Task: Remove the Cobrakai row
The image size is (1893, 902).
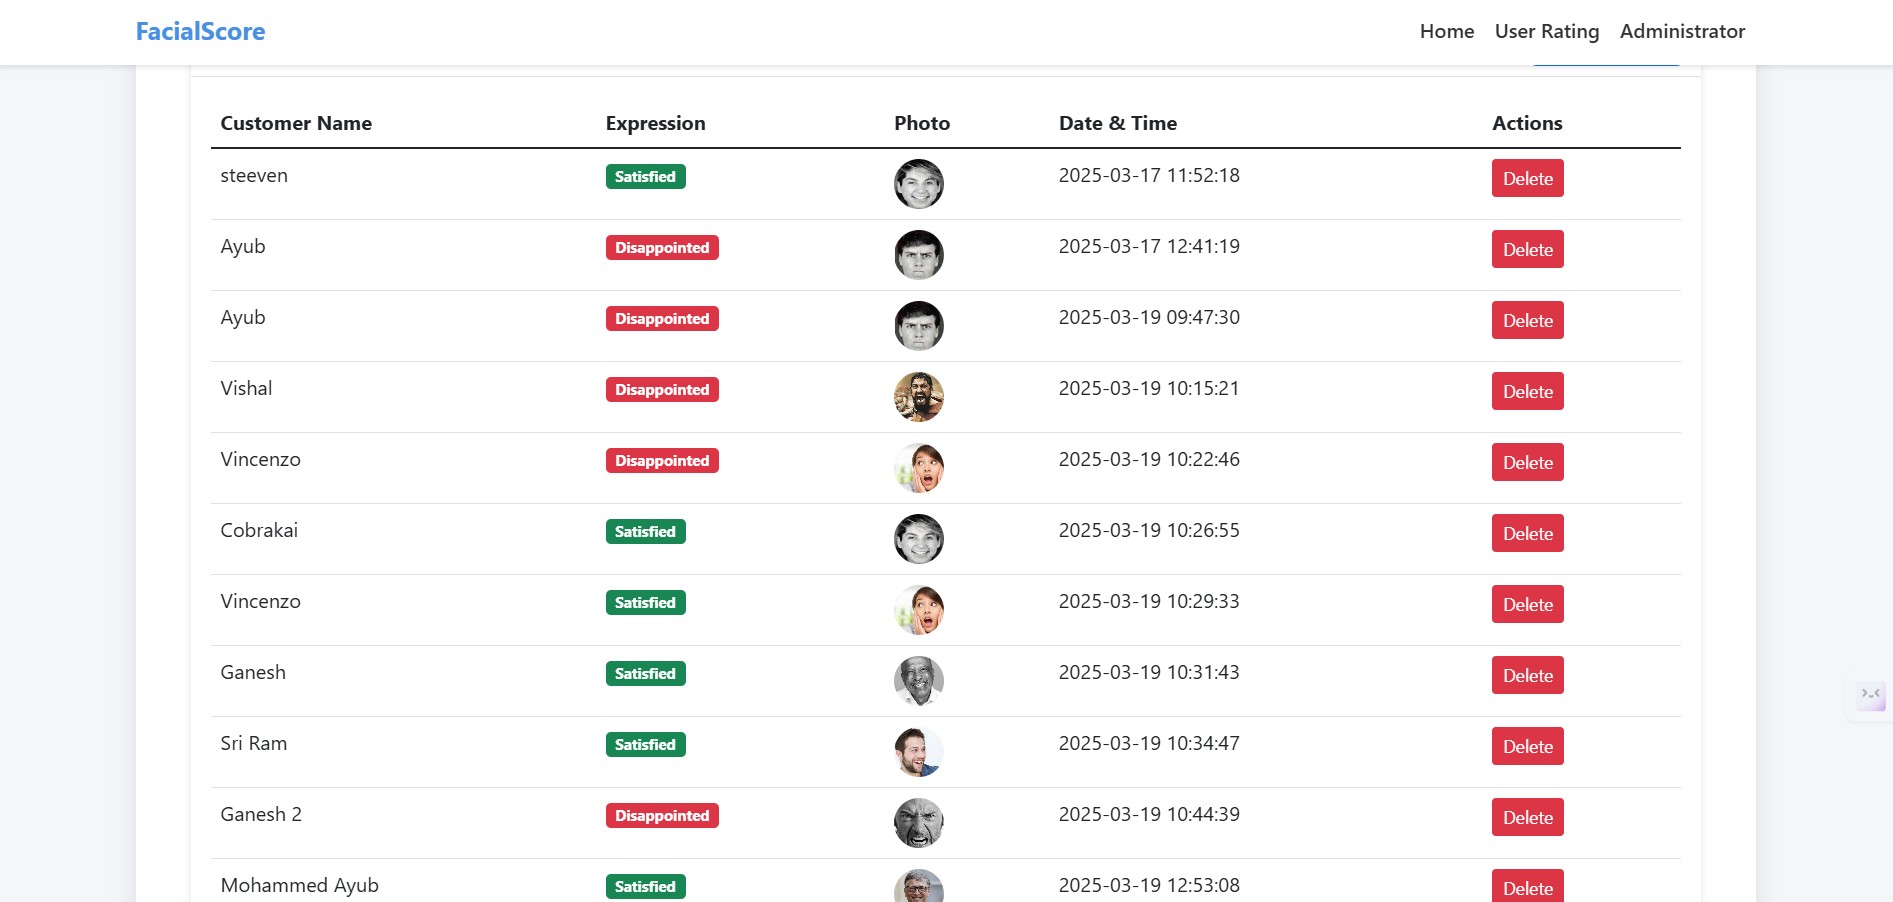Action: pos(1527,534)
